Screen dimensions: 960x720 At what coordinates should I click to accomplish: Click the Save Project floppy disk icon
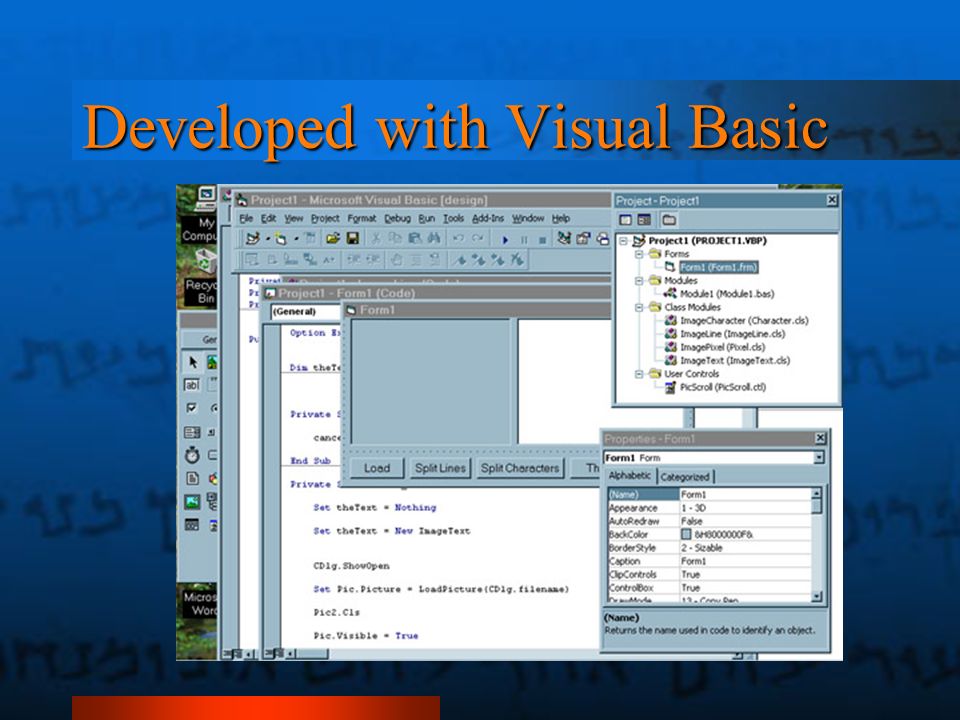pyautogui.click(x=353, y=238)
